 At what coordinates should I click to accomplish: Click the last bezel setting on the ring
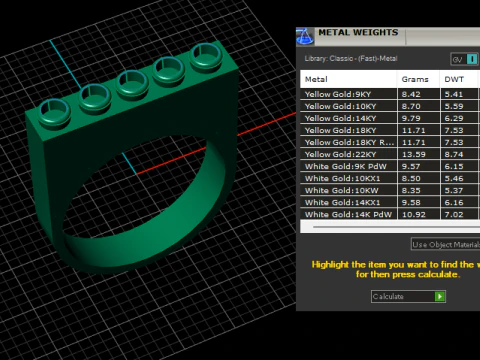206,57
